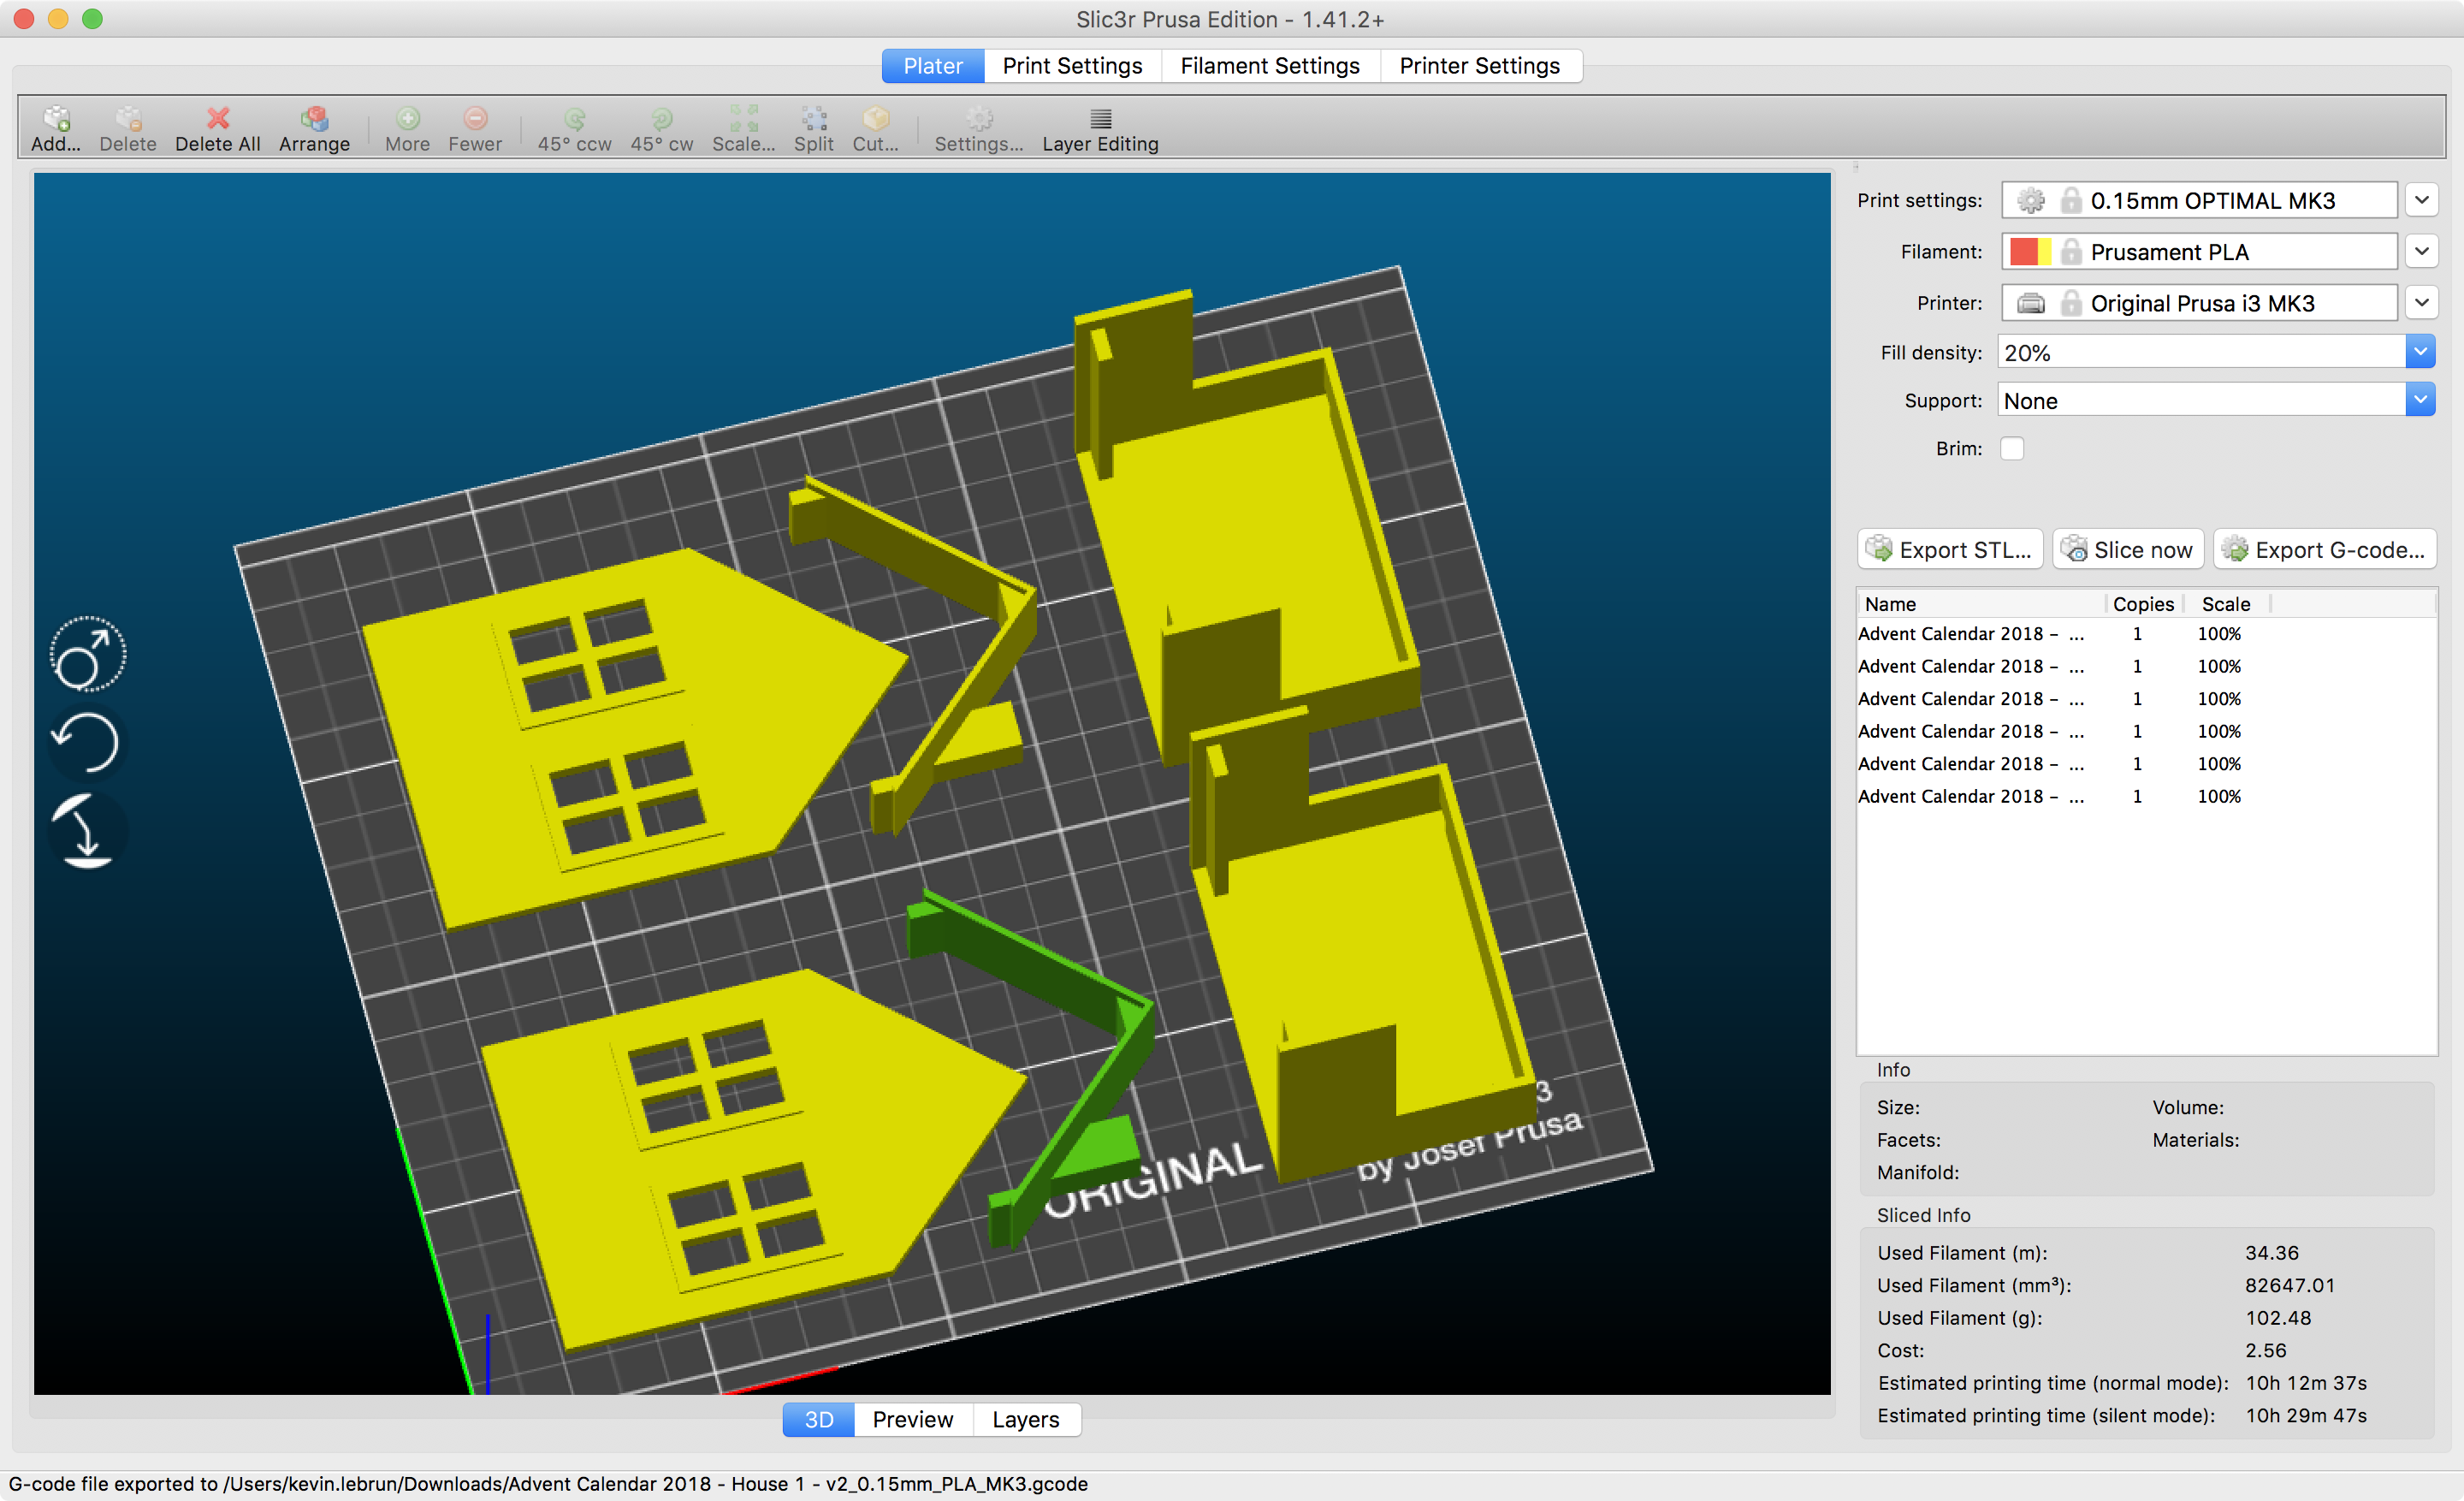Click the lock icon beside Original Prusa i3 MK3
Image resolution: width=2464 pixels, height=1501 pixels.
[x=2071, y=303]
